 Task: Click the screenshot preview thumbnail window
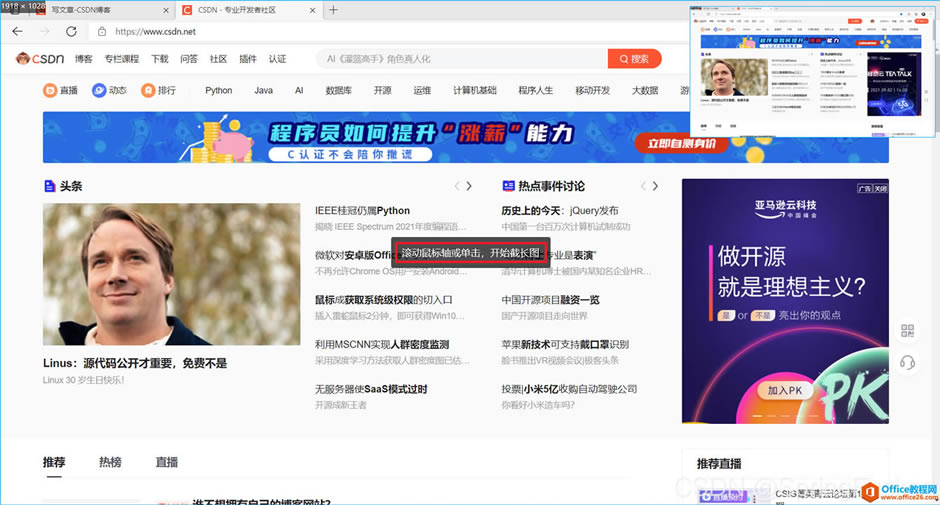pyautogui.click(x=812, y=71)
